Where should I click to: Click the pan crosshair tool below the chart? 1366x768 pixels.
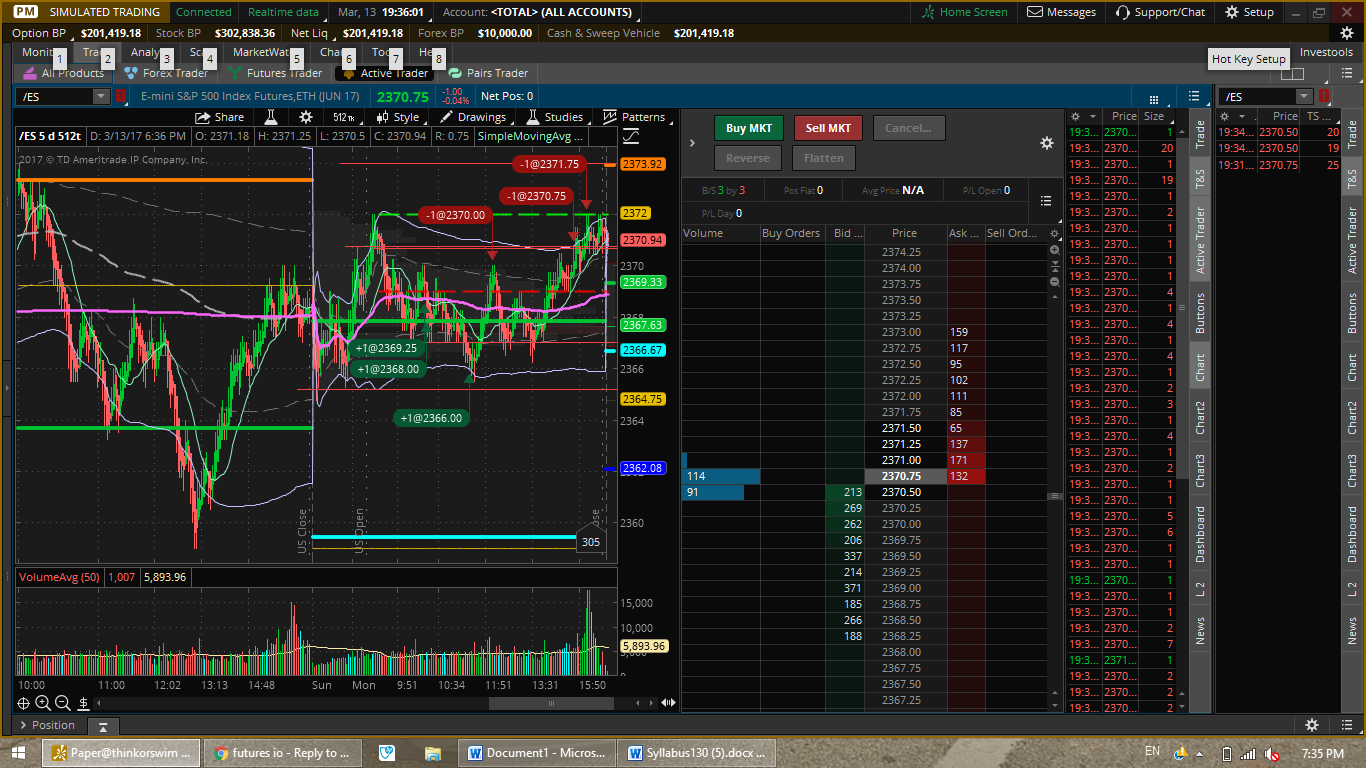(x=23, y=703)
